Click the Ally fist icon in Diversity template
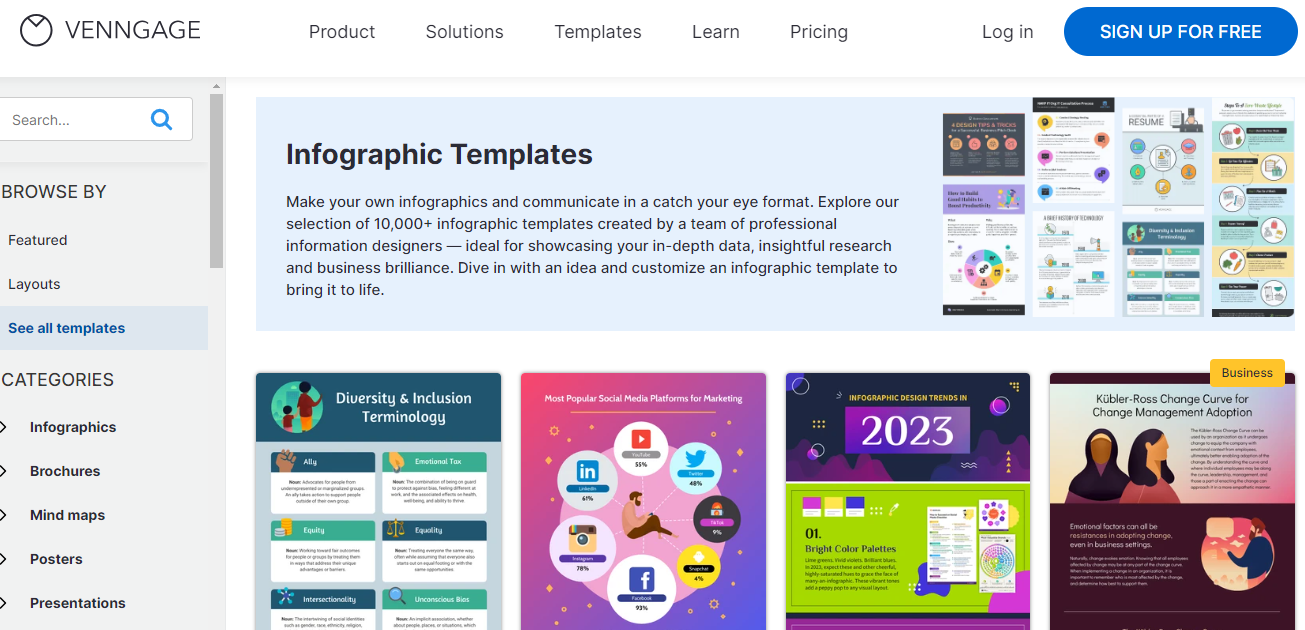The height and width of the screenshot is (630, 1305). [286, 461]
